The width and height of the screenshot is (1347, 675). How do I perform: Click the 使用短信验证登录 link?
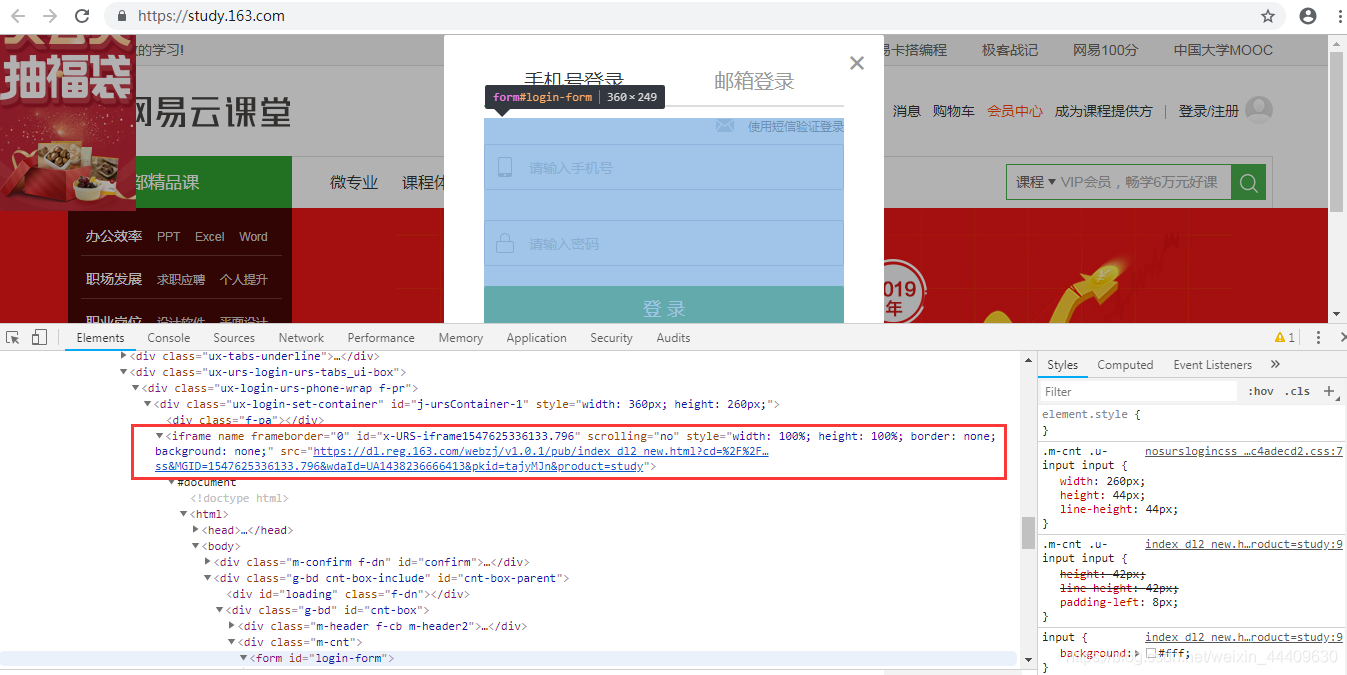796,126
